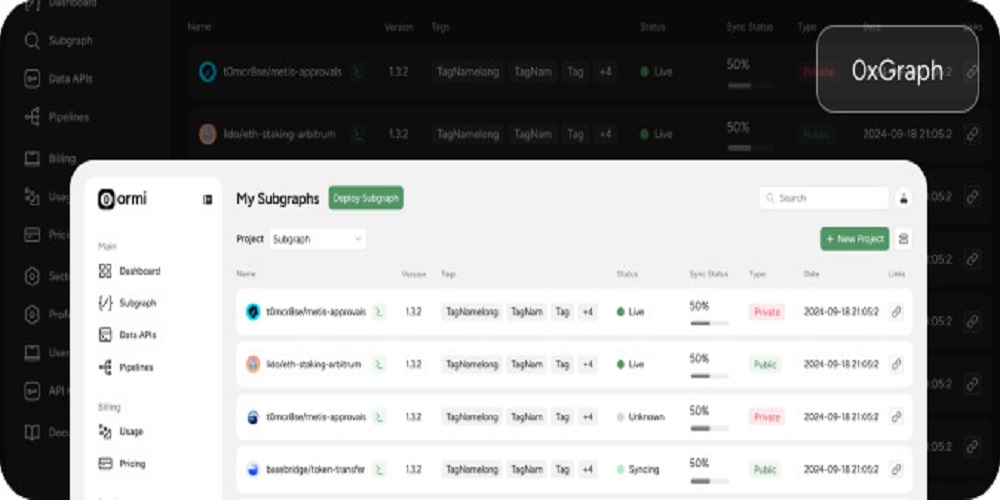Screen dimensions: 1000x500
Task: Select Subgraph in the light window sidebar
Action: [x=128, y=303]
